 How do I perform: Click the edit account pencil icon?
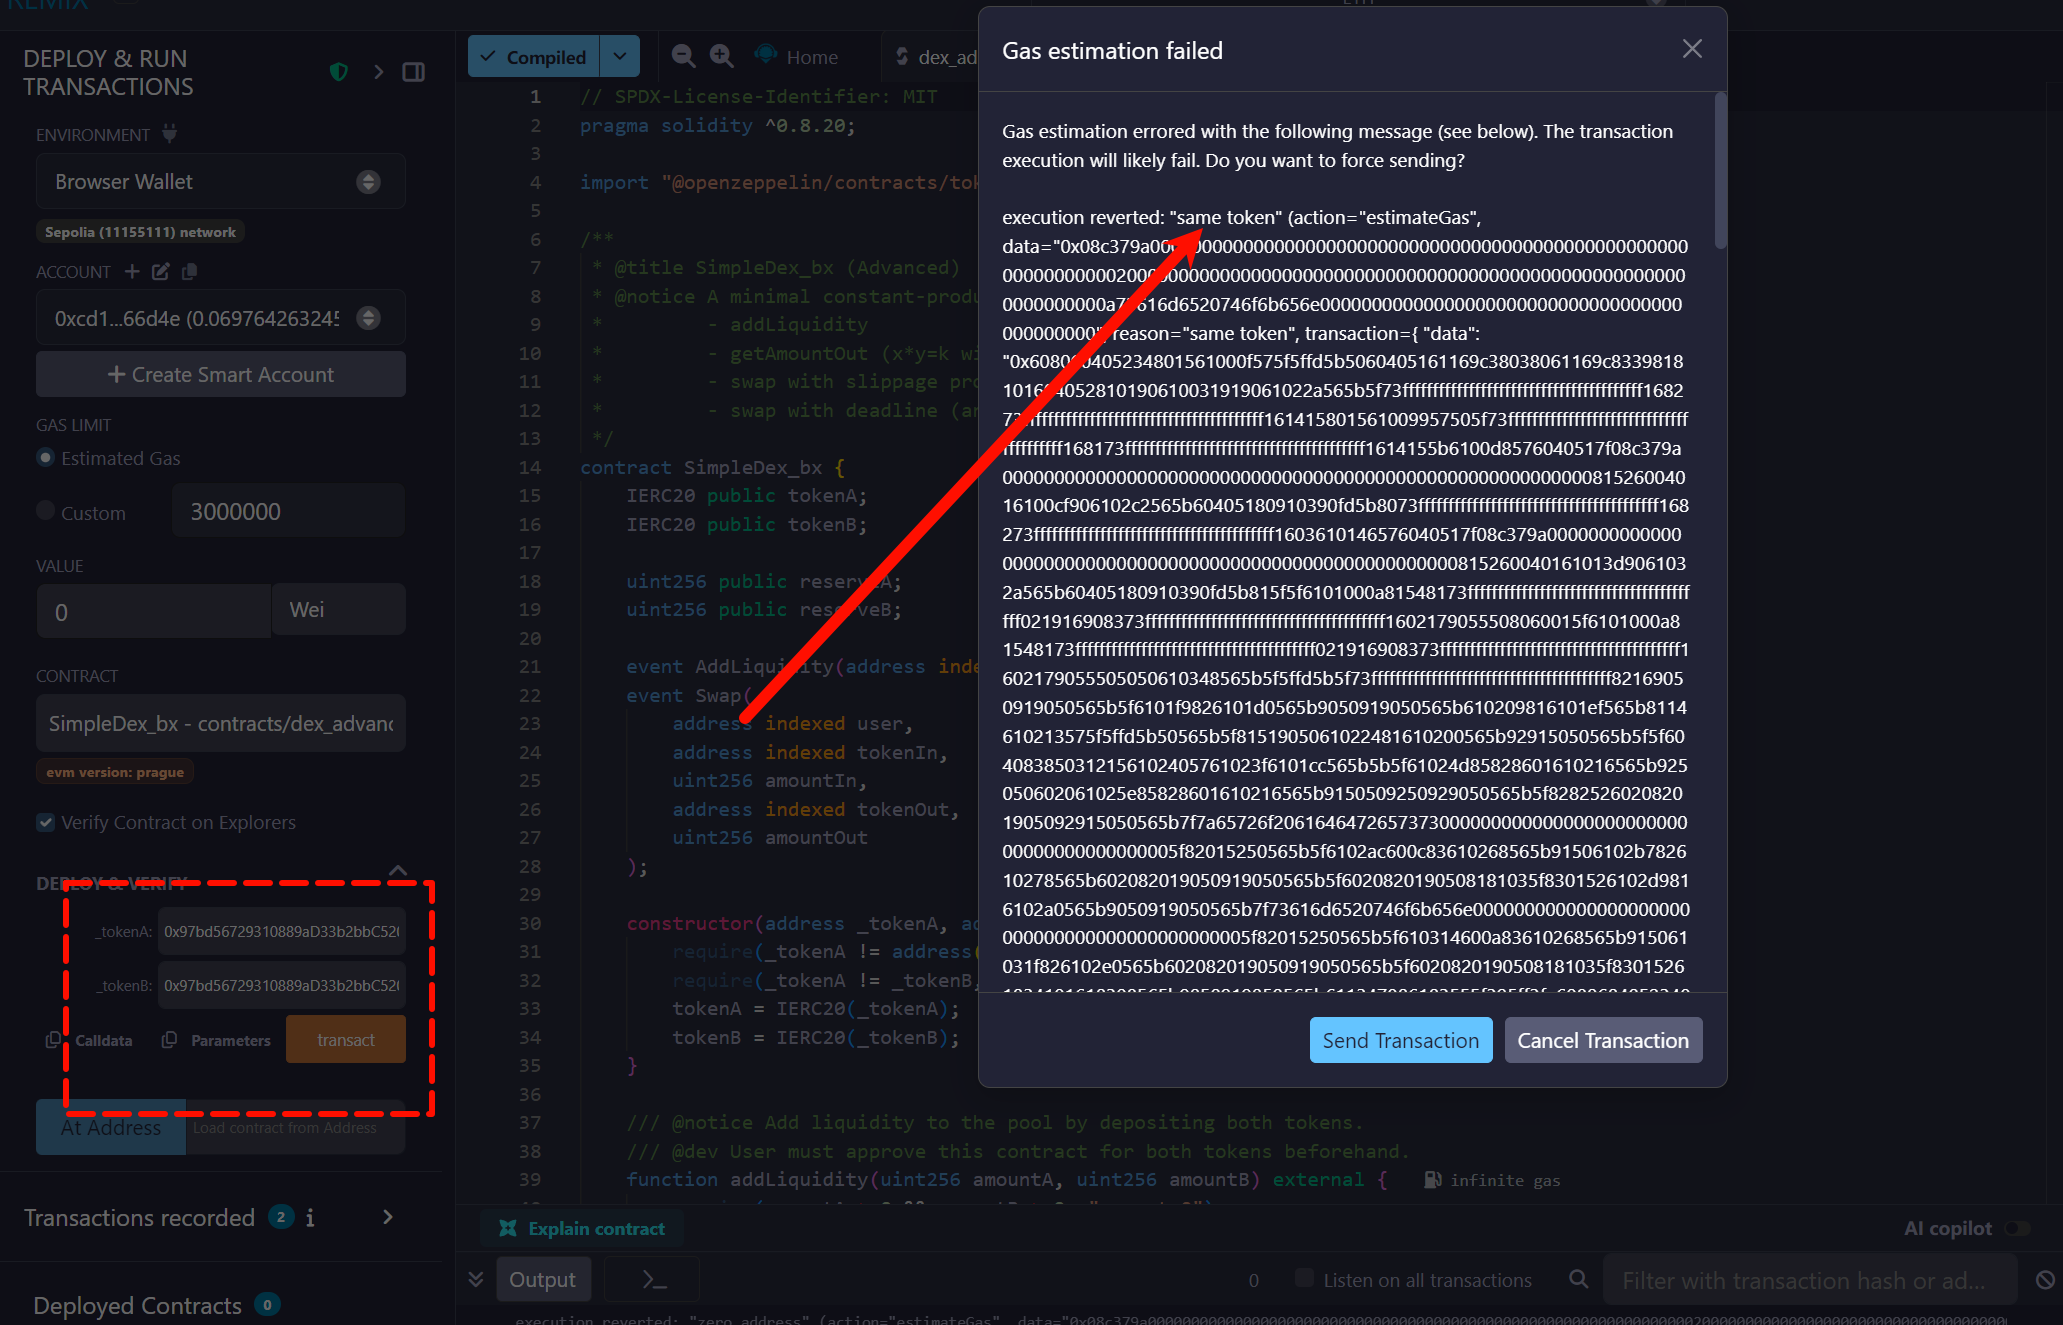[160, 271]
